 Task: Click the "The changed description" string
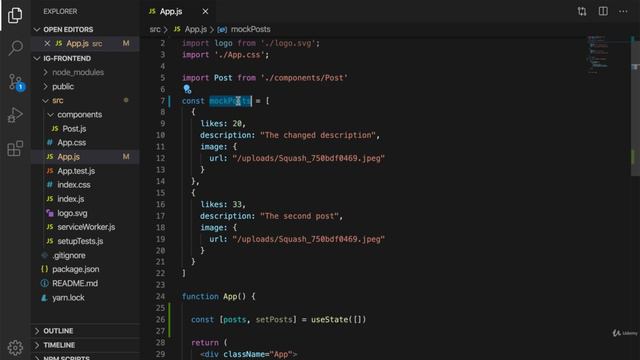(318, 135)
